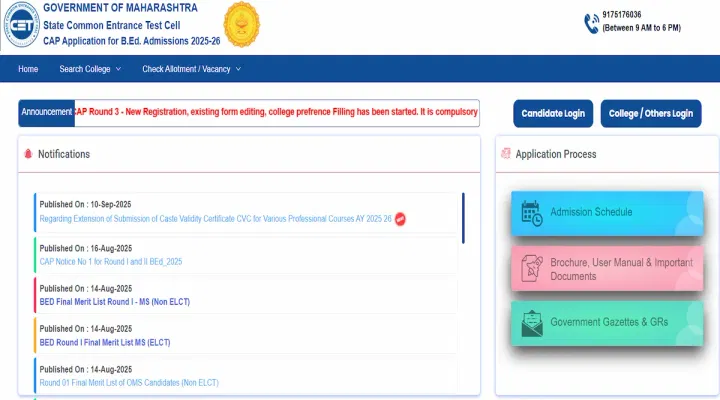Expand the Check Allotment / Vacancy menu

(x=191, y=69)
